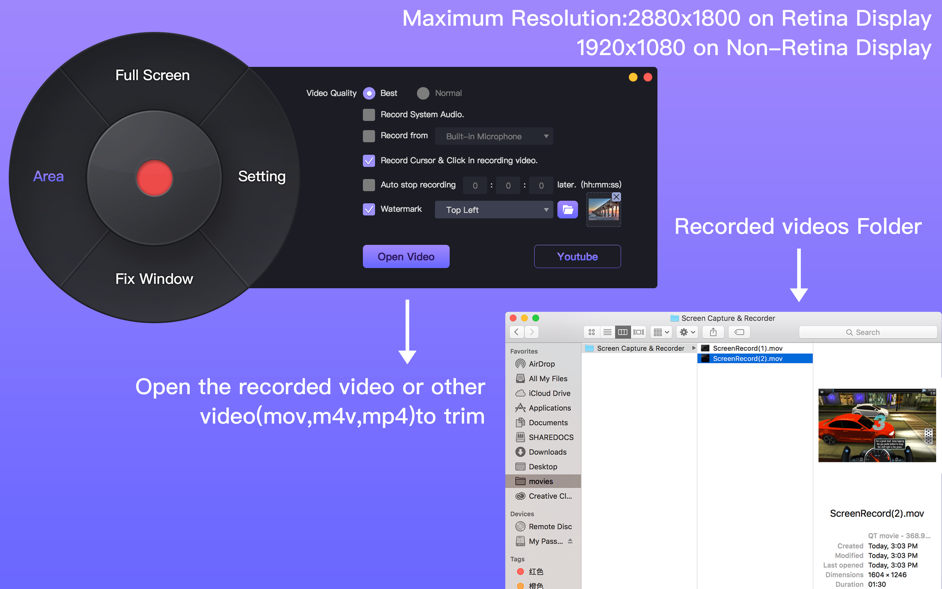Close recorder with the red button
Screen dimensions: 942x589
[648, 77]
